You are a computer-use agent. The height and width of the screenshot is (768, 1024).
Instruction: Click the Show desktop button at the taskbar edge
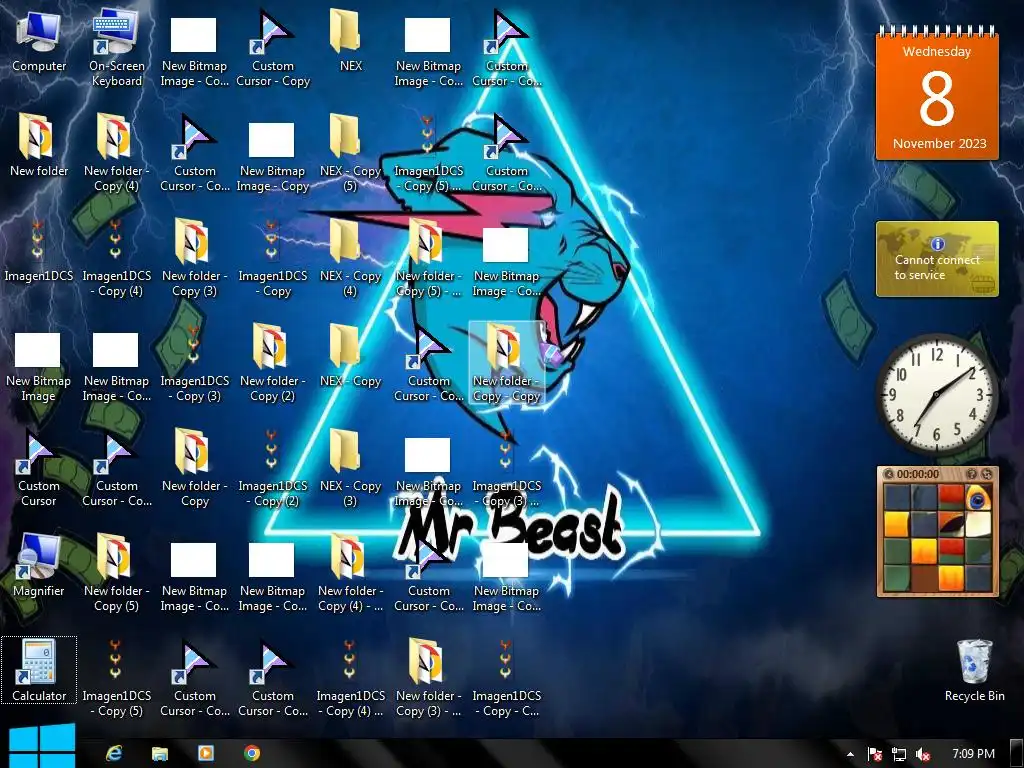coord(1016,754)
